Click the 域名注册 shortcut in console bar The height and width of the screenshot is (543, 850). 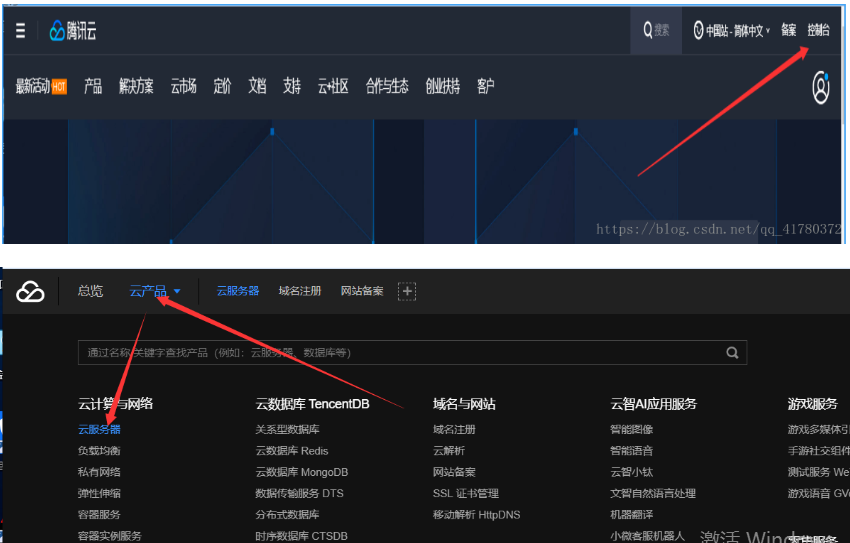click(300, 291)
